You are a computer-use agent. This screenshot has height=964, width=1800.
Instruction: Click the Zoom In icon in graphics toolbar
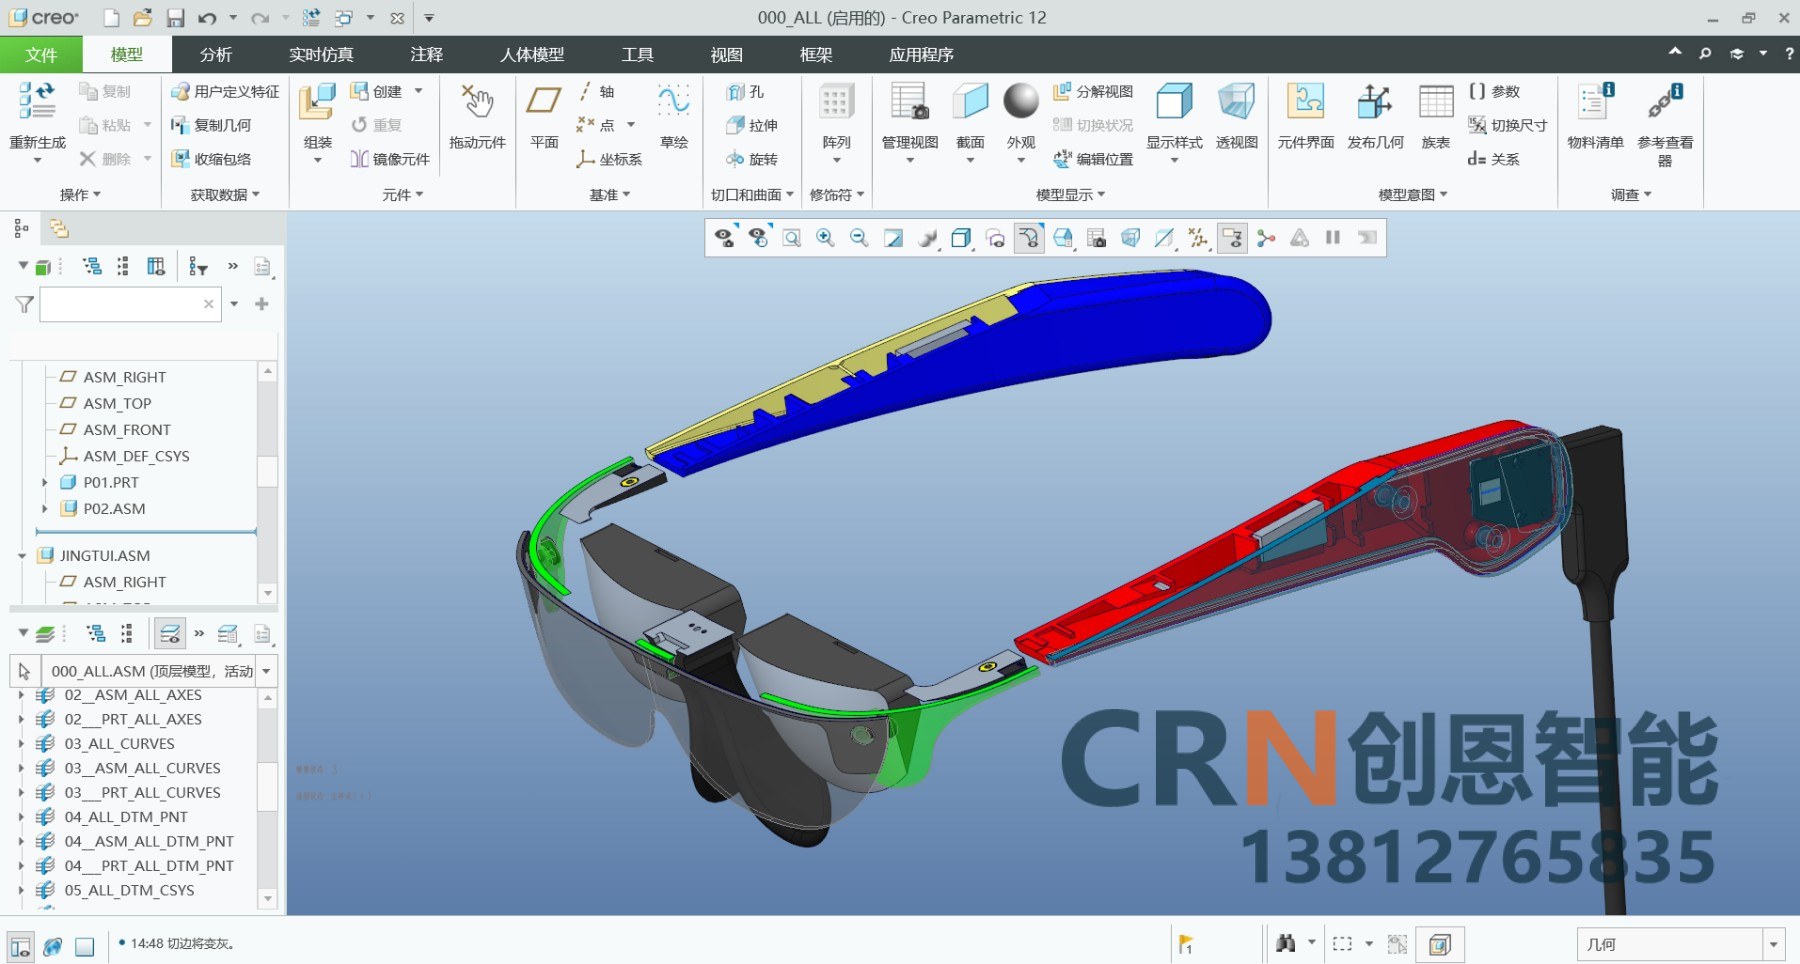pos(825,238)
